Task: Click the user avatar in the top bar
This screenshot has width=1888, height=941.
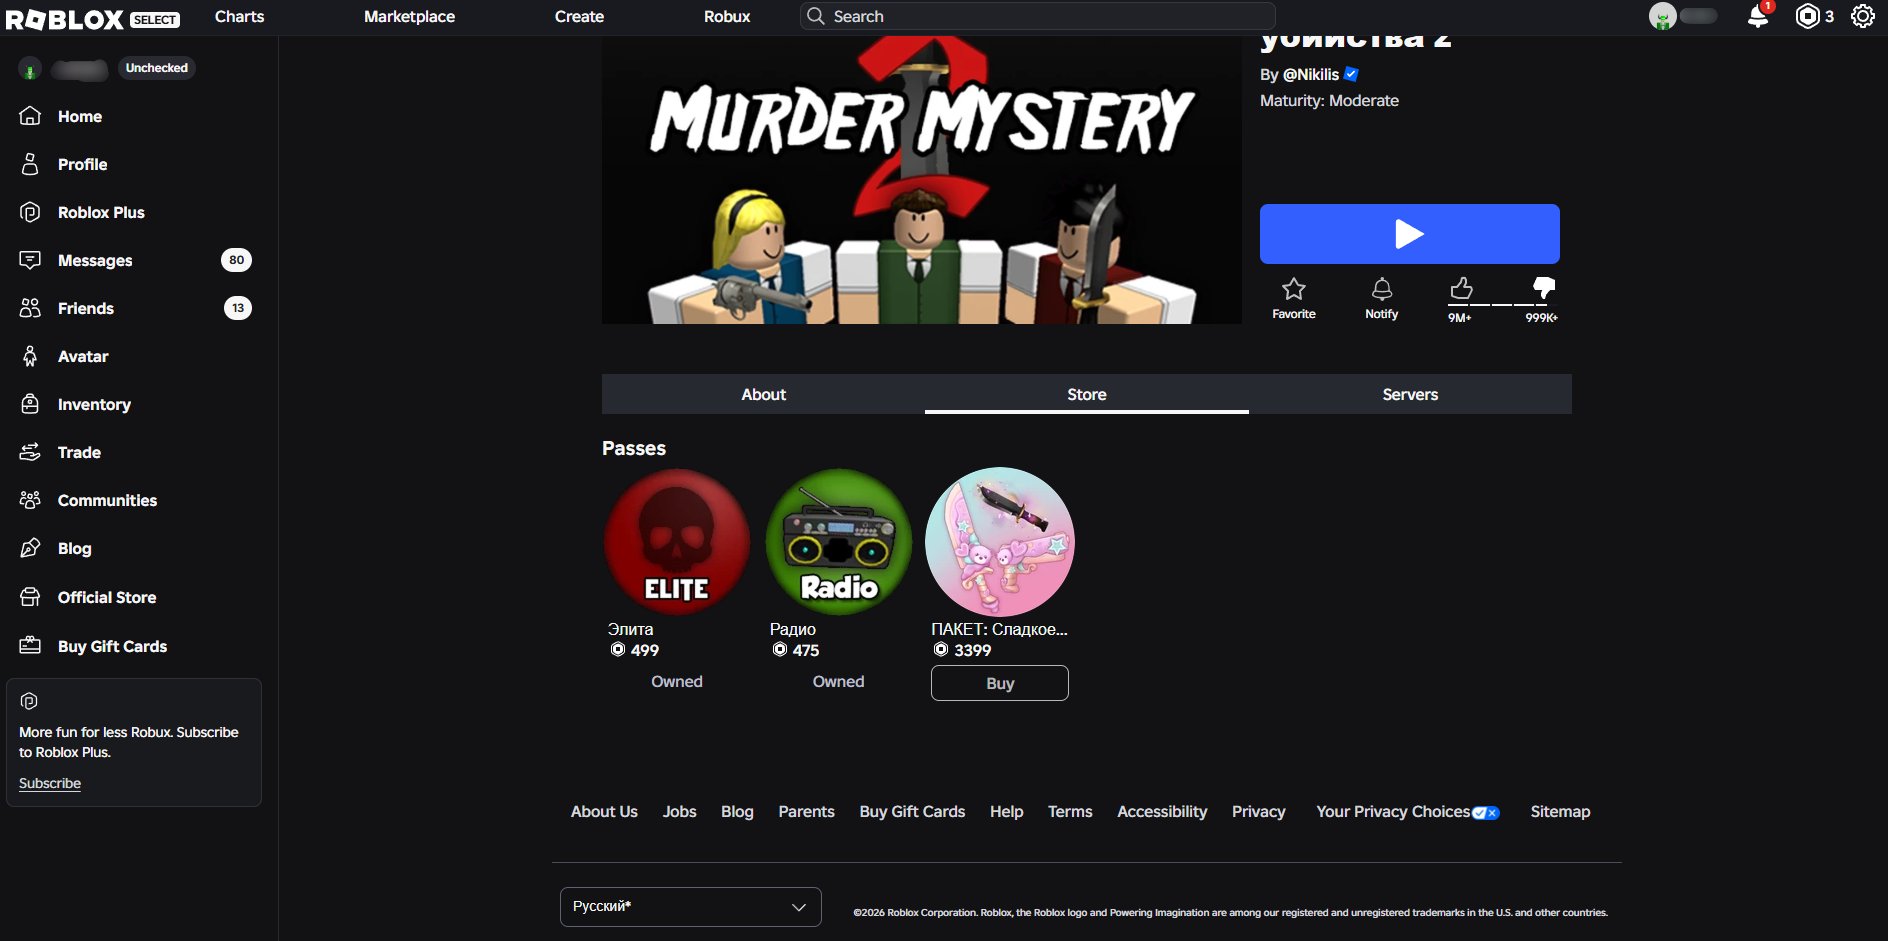Action: pos(1662,16)
